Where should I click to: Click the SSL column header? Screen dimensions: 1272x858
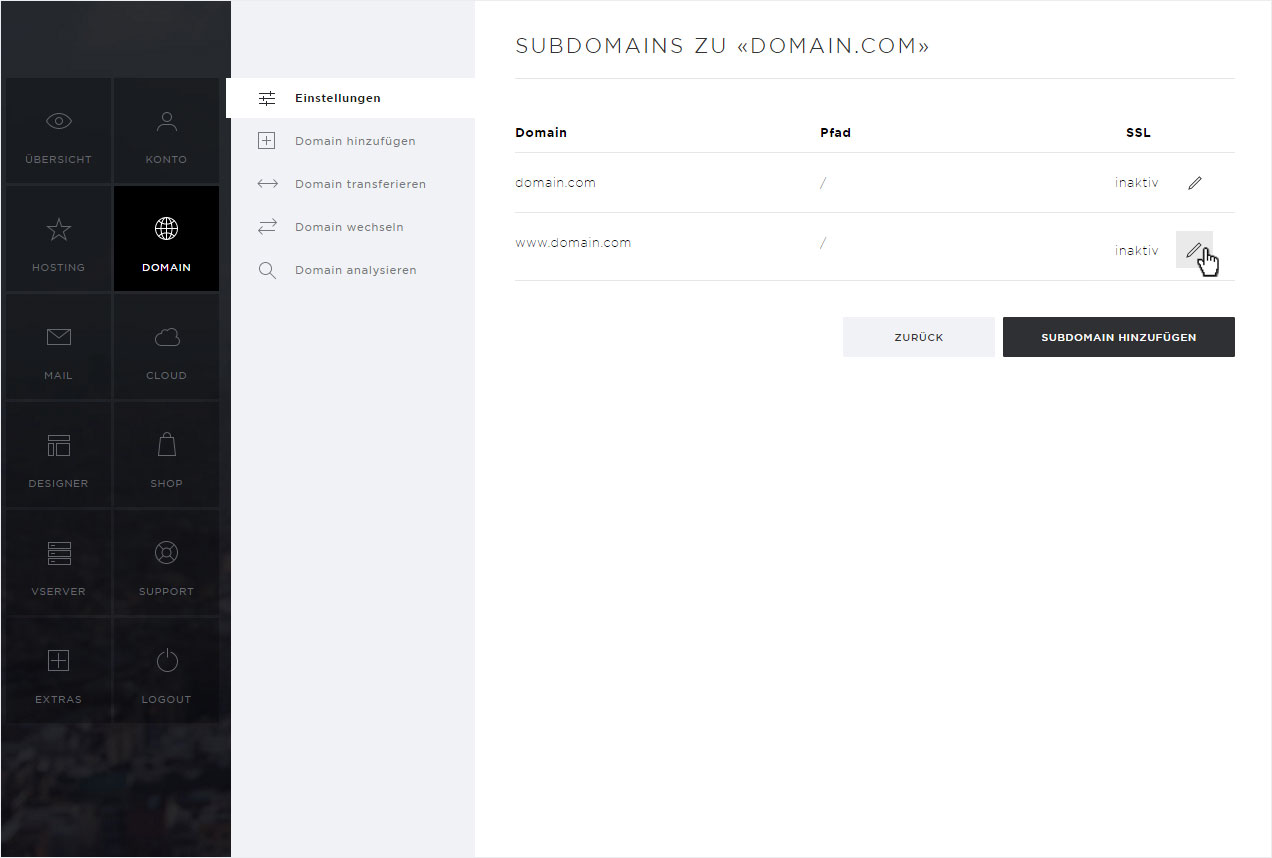pyautogui.click(x=1138, y=132)
